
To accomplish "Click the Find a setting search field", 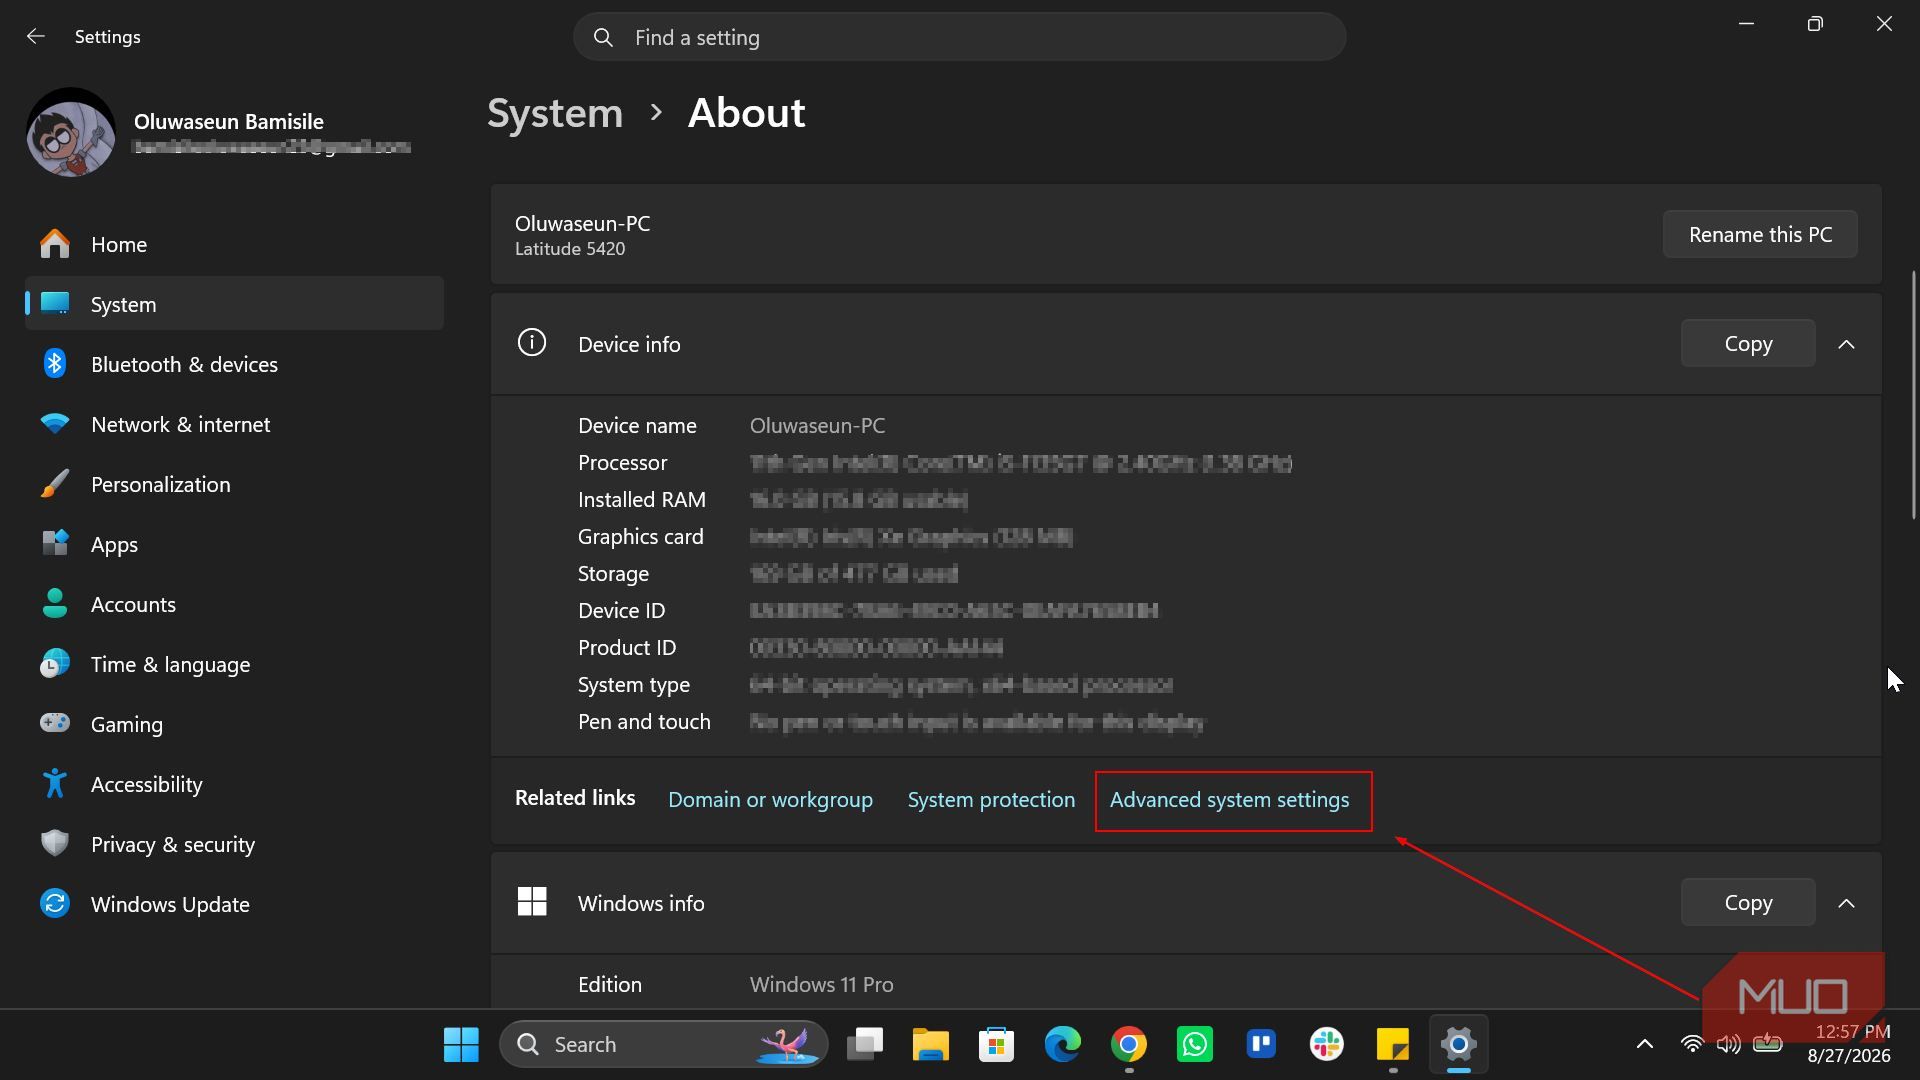I will pos(960,37).
